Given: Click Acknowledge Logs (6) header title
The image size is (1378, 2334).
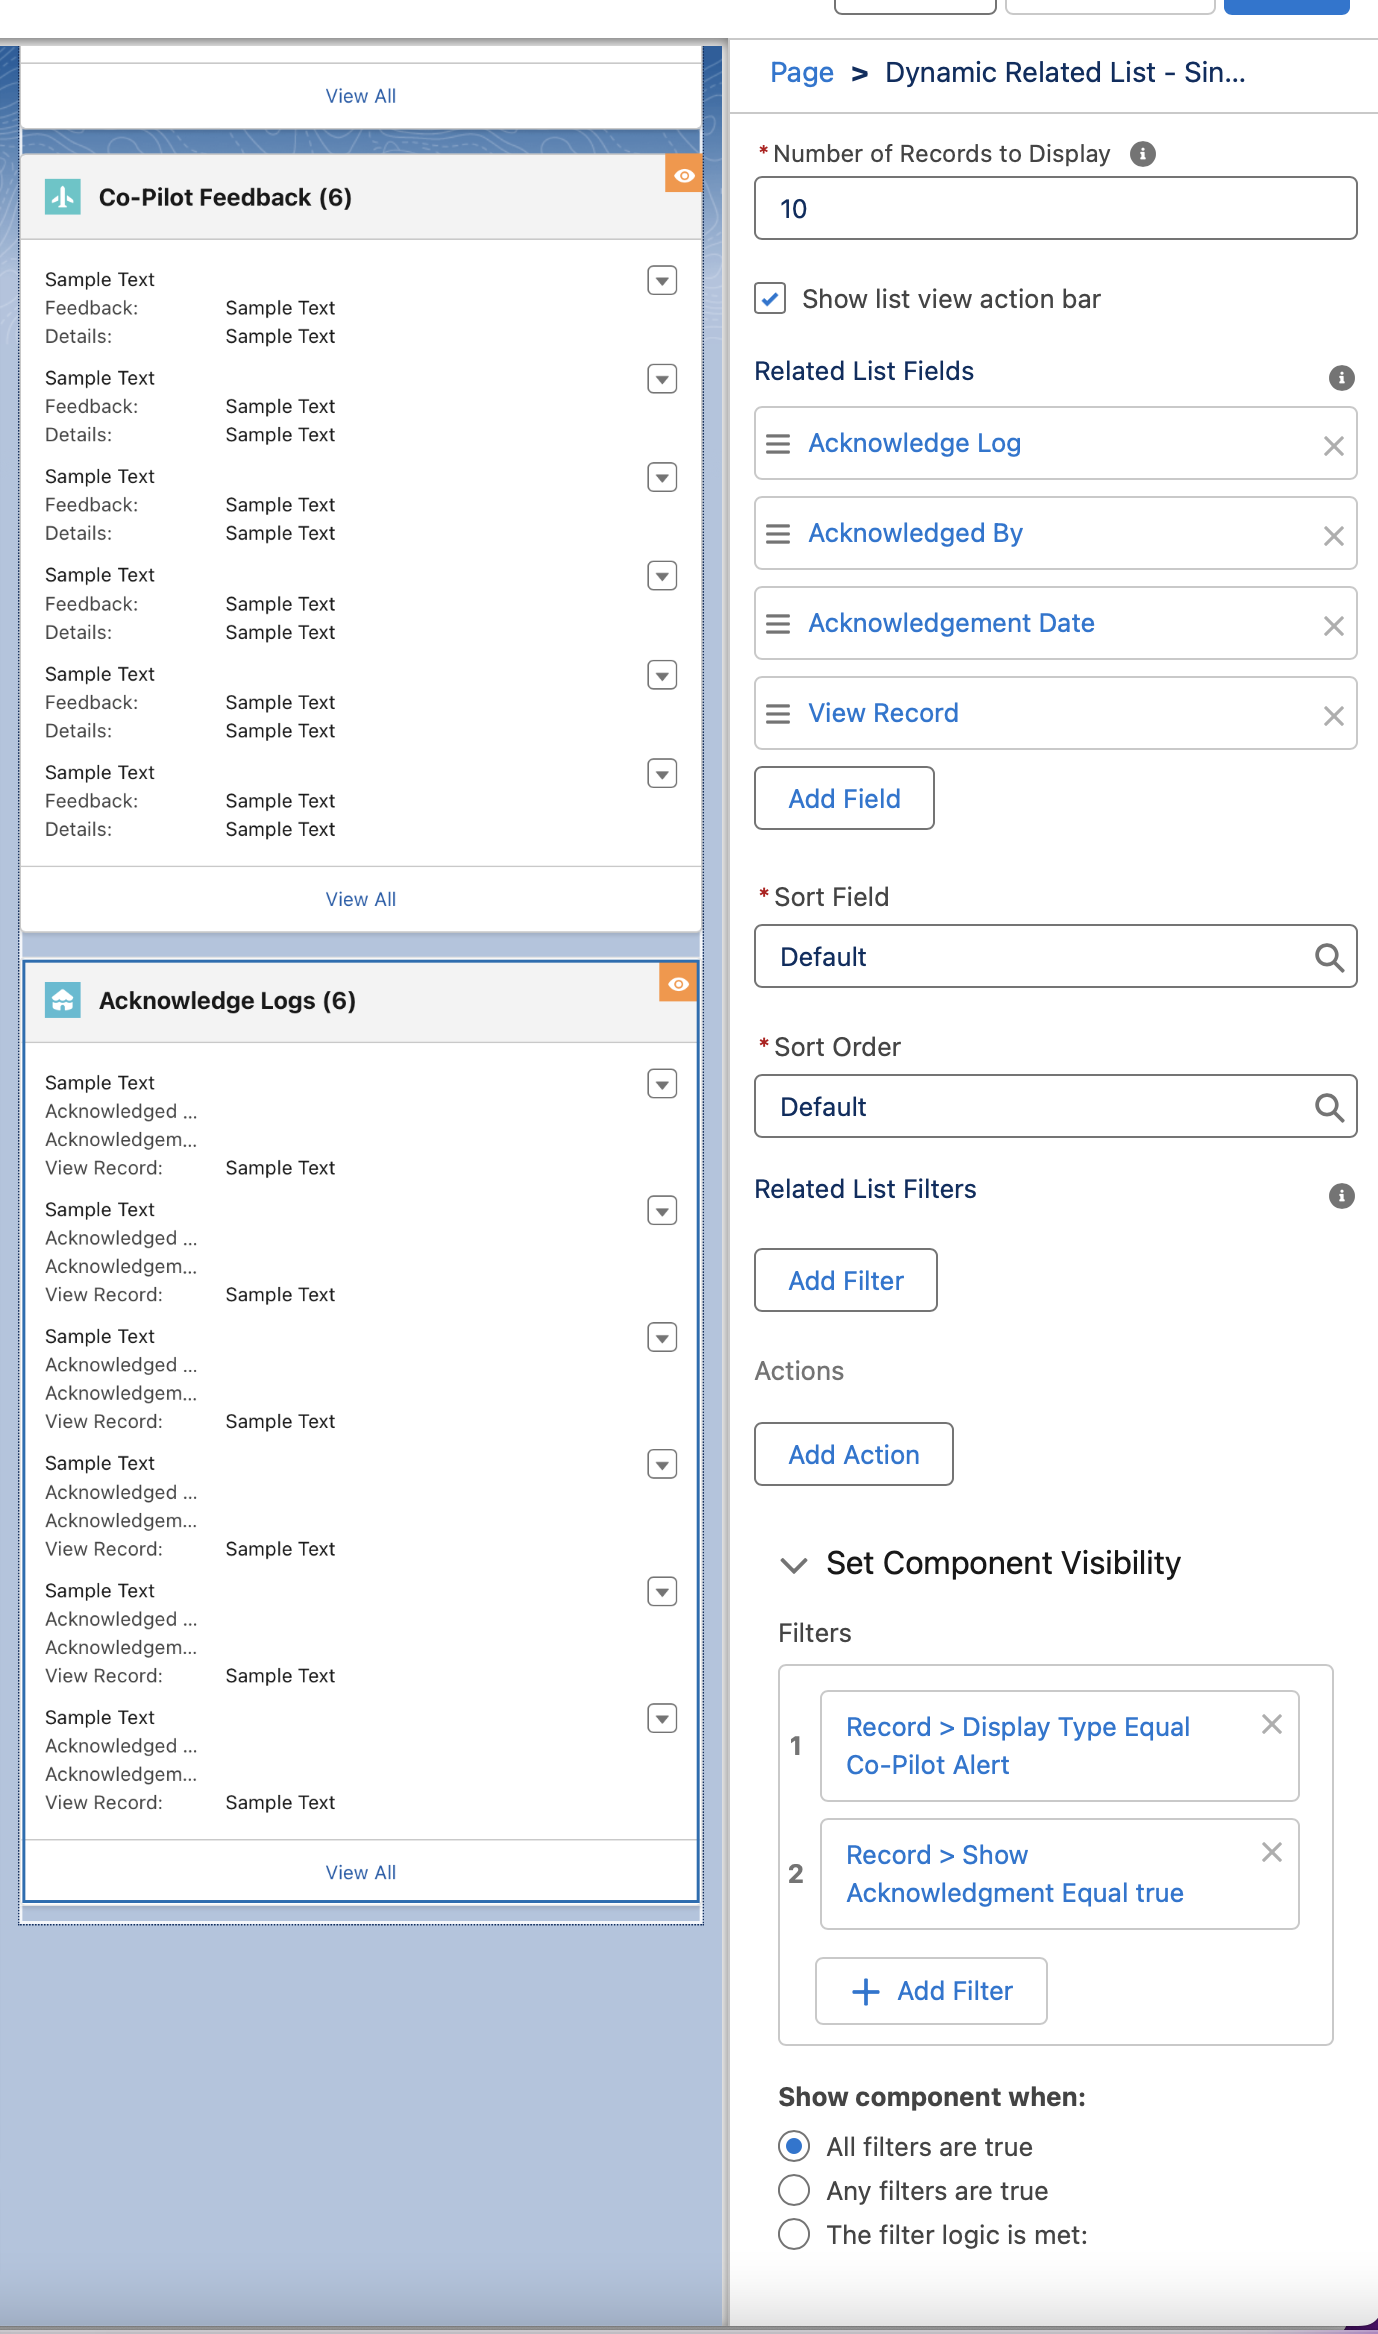Looking at the screenshot, I should pos(227,1000).
